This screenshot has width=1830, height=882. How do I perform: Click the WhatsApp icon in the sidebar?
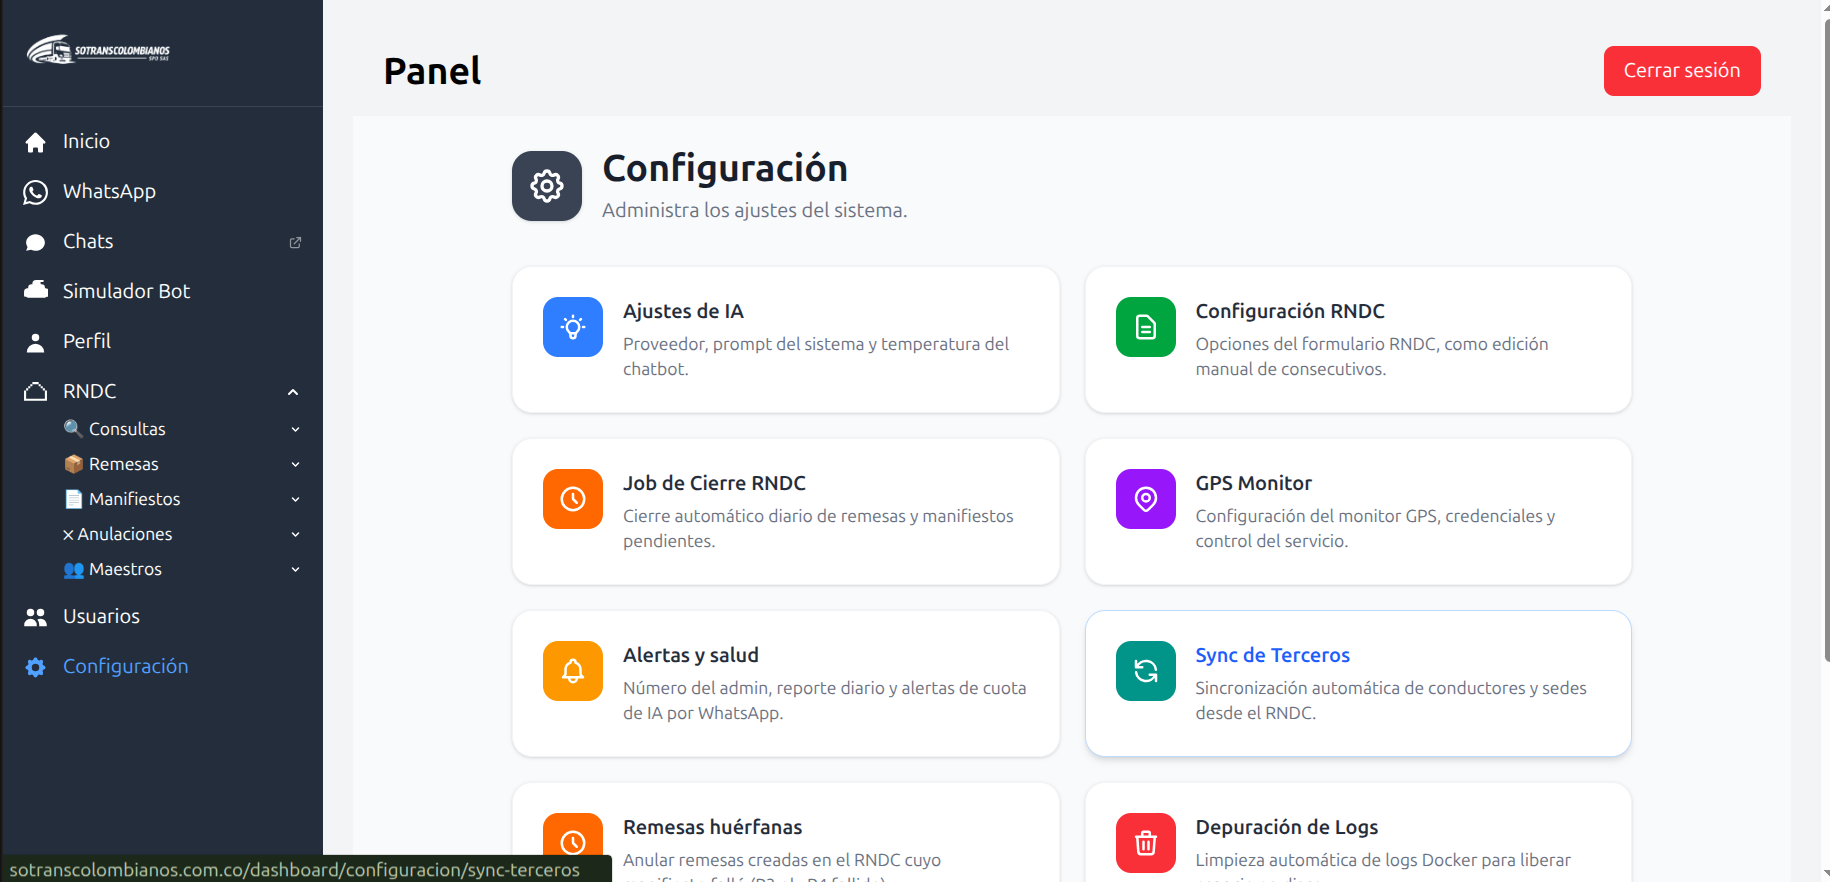[36, 192]
